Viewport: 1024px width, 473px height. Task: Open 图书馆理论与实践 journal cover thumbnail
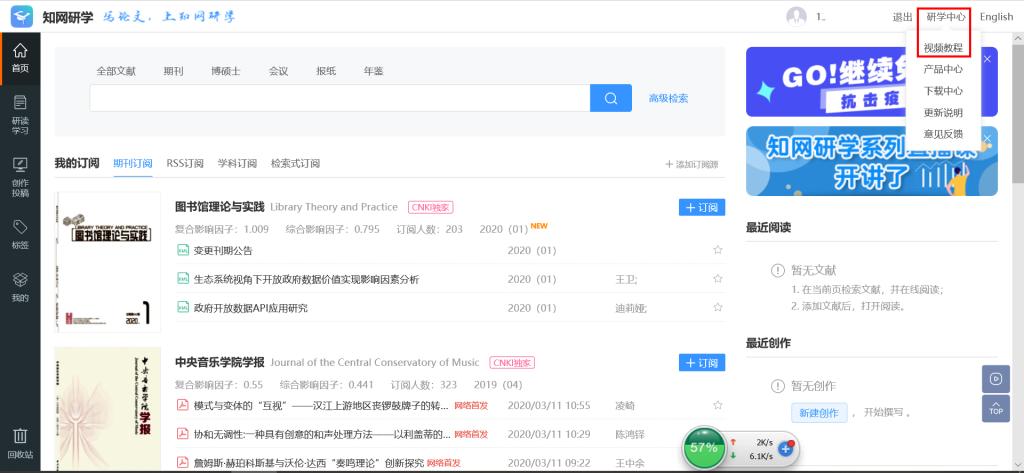108,262
